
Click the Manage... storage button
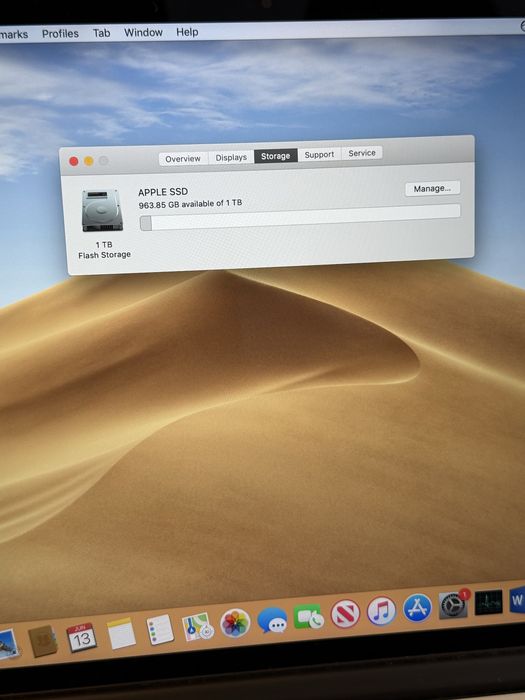click(x=432, y=188)
